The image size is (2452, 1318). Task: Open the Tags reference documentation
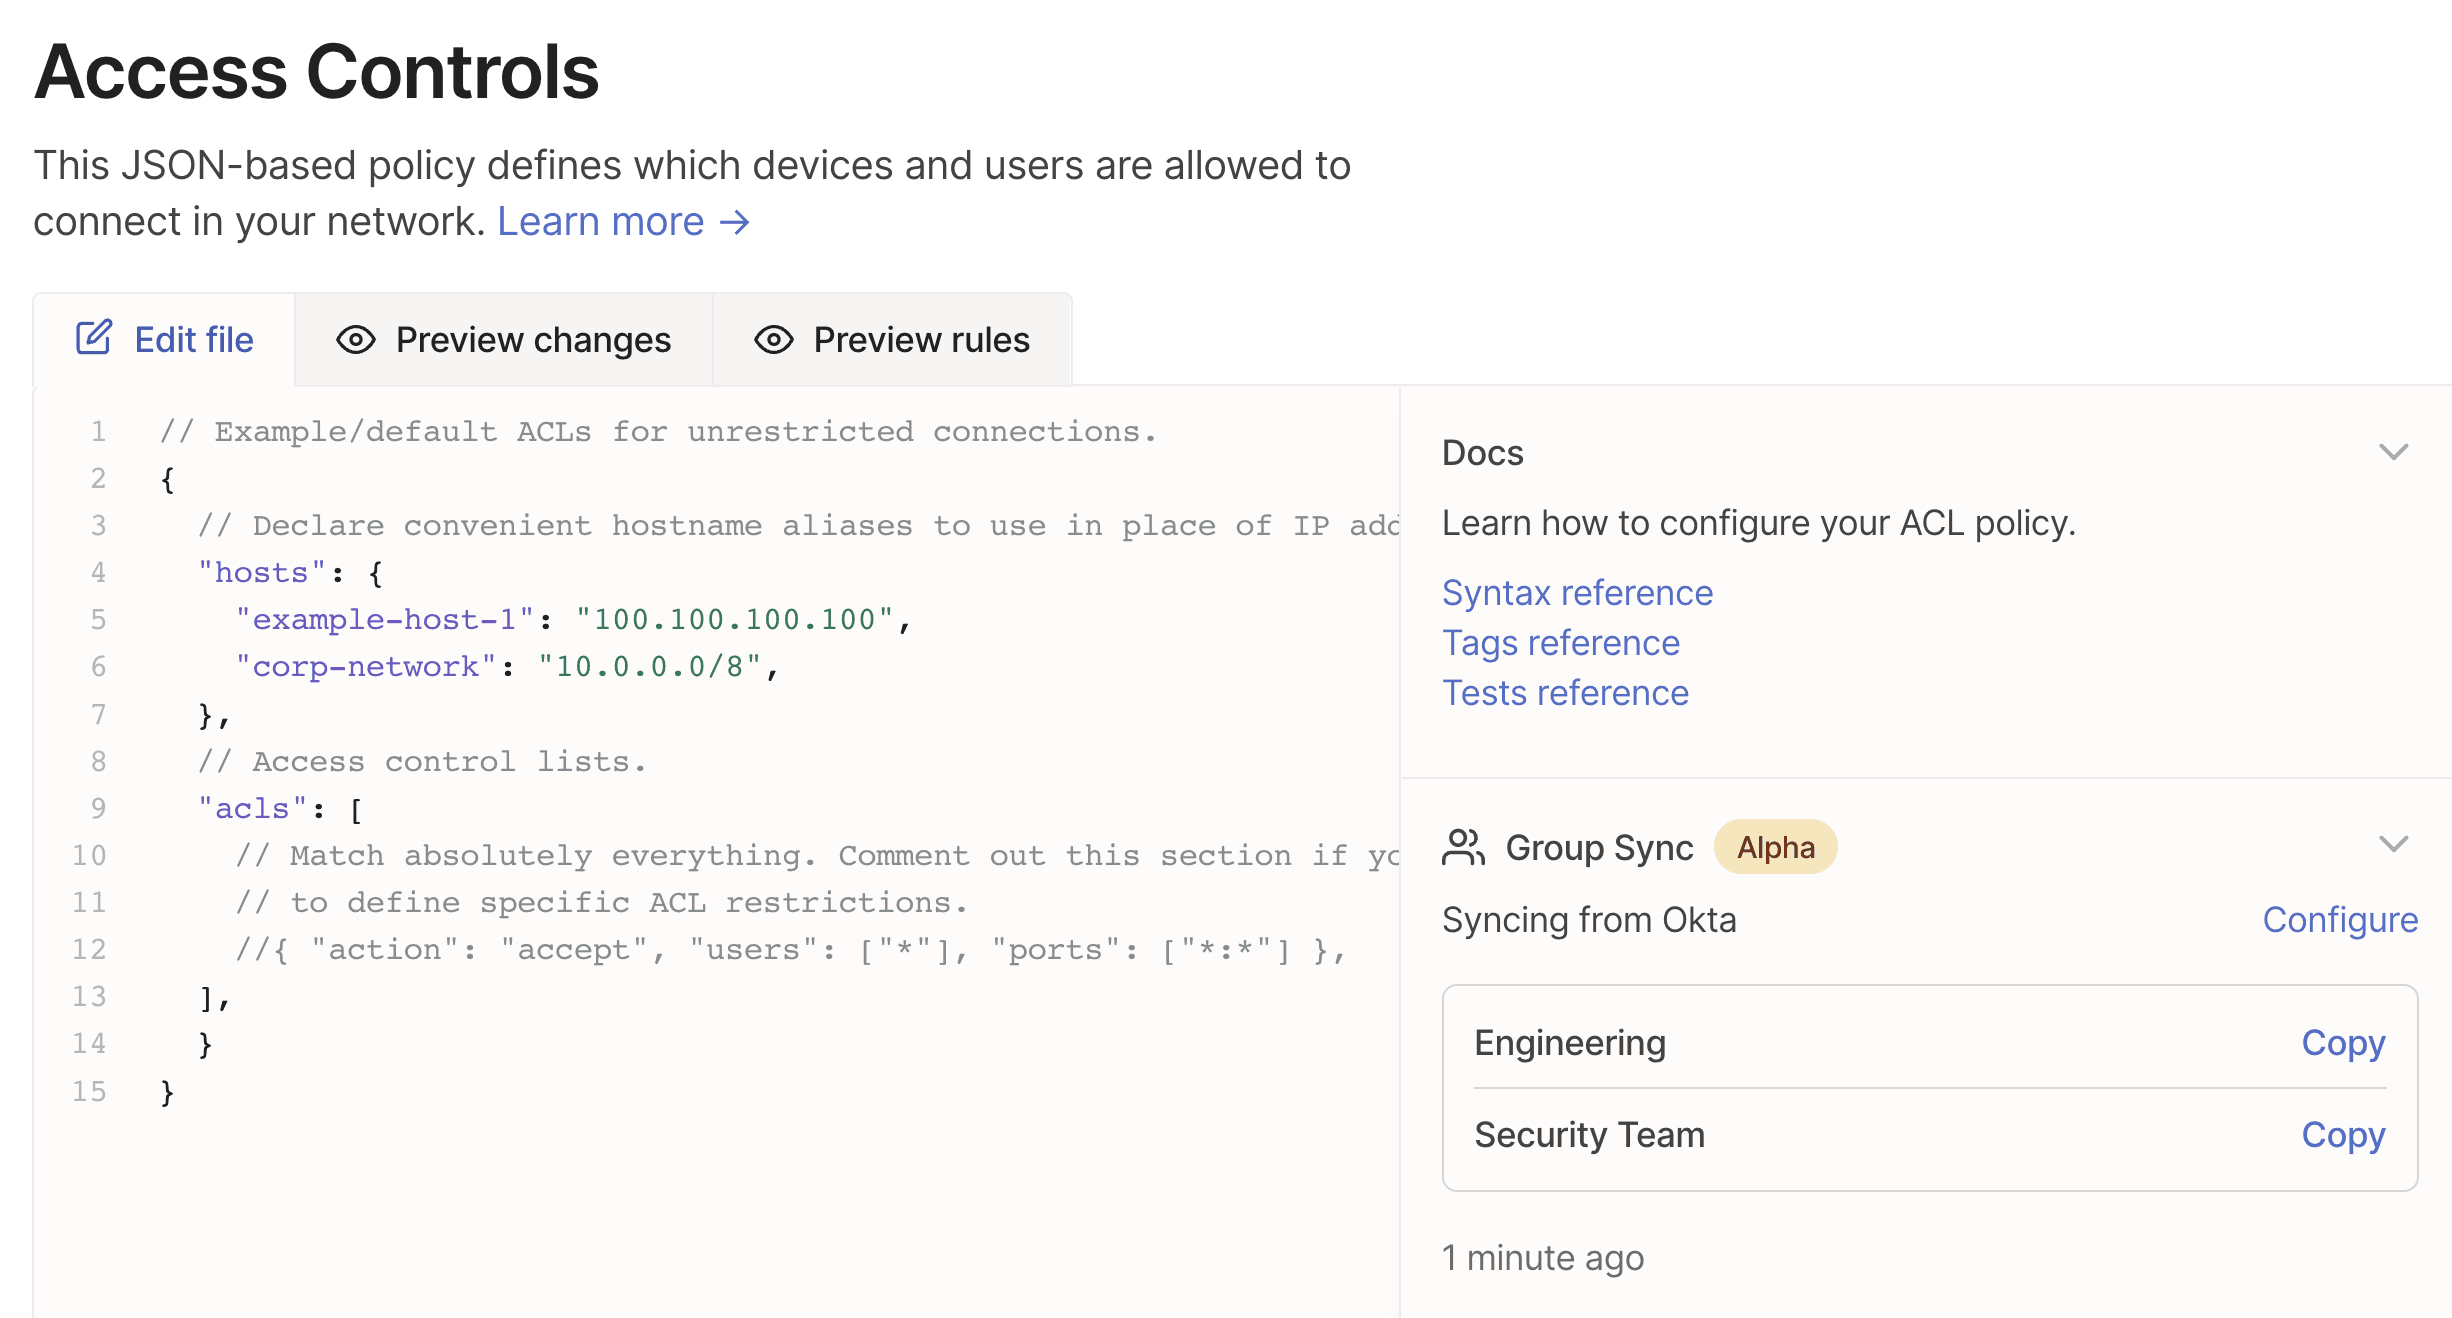tap(1561, 643)
